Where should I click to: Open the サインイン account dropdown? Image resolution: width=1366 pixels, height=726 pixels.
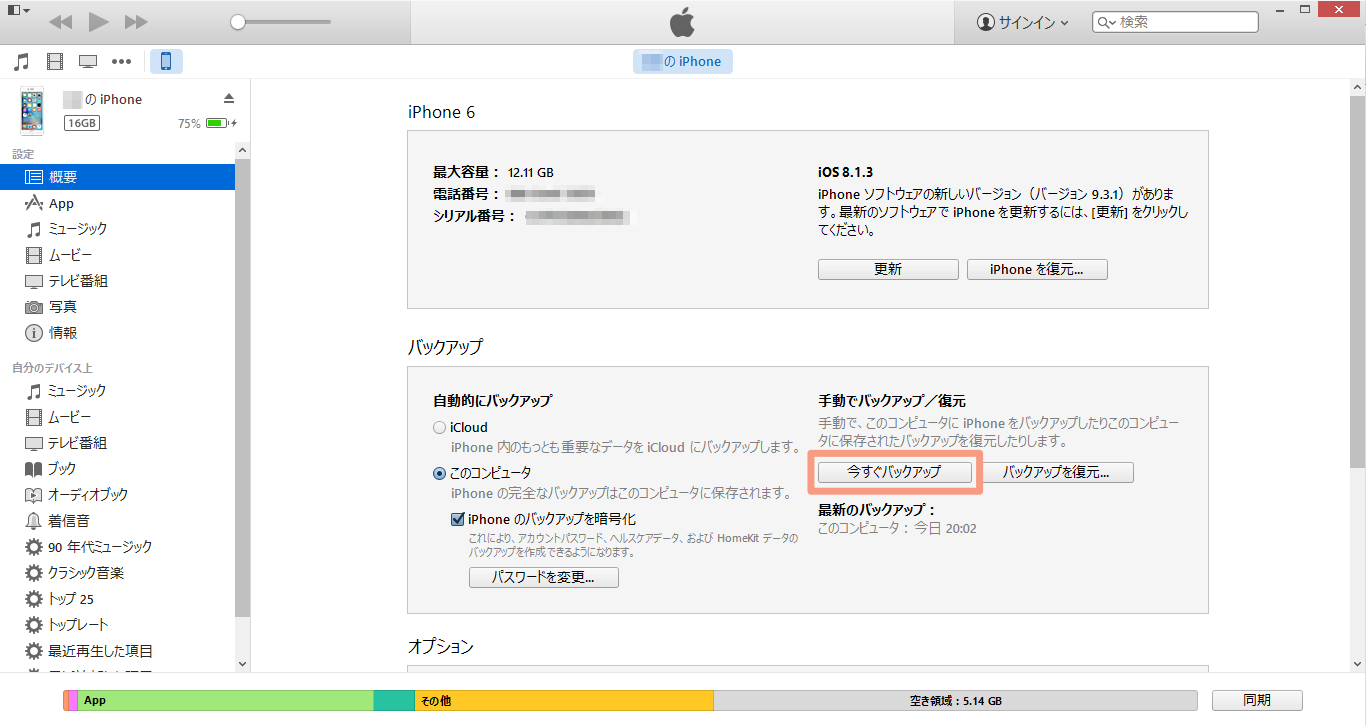pos(1022,22)
